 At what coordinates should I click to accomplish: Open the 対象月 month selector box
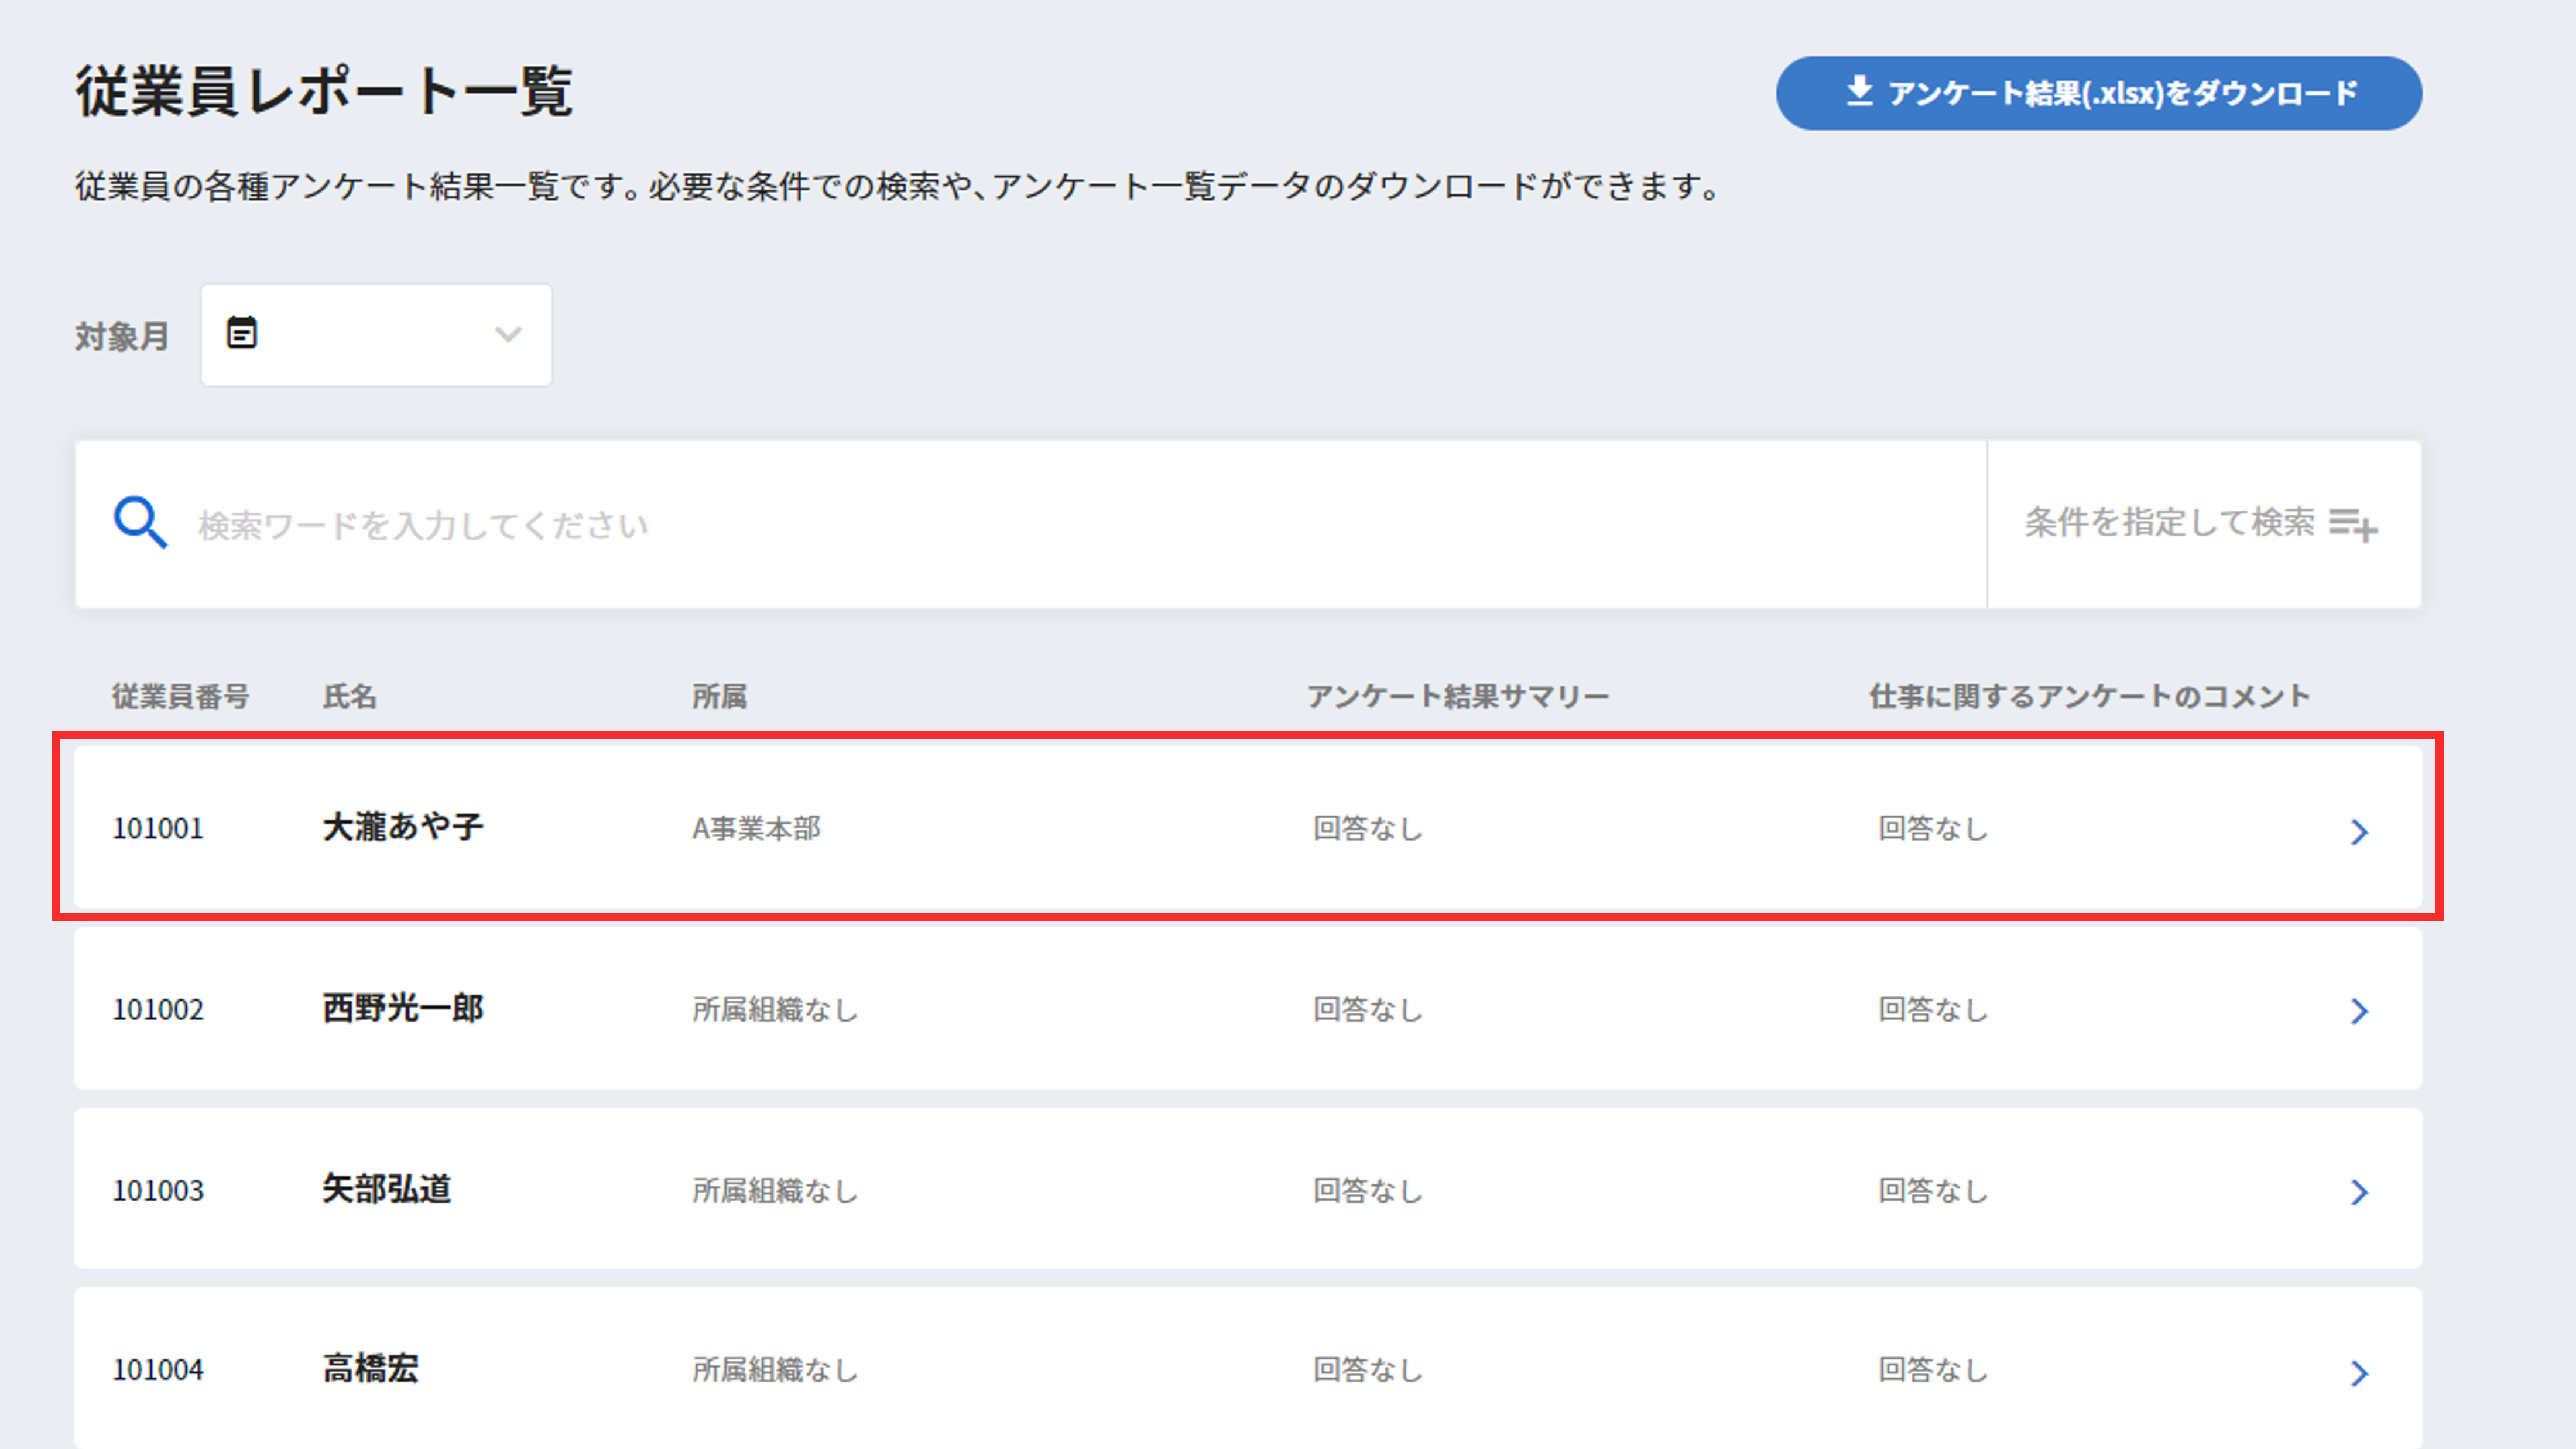(376, 335)
